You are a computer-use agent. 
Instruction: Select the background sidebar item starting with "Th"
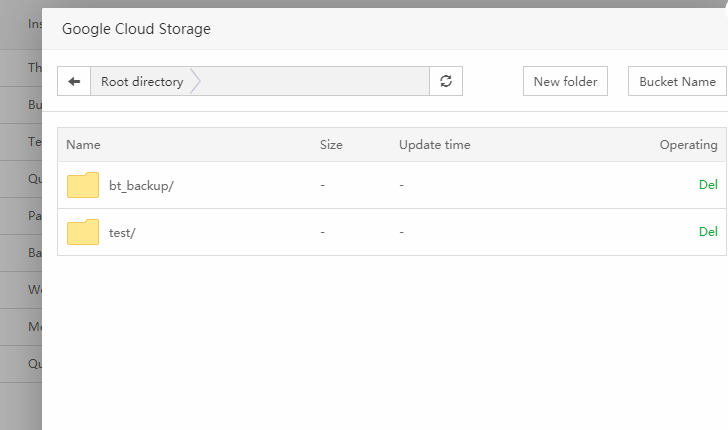(35, 68)
